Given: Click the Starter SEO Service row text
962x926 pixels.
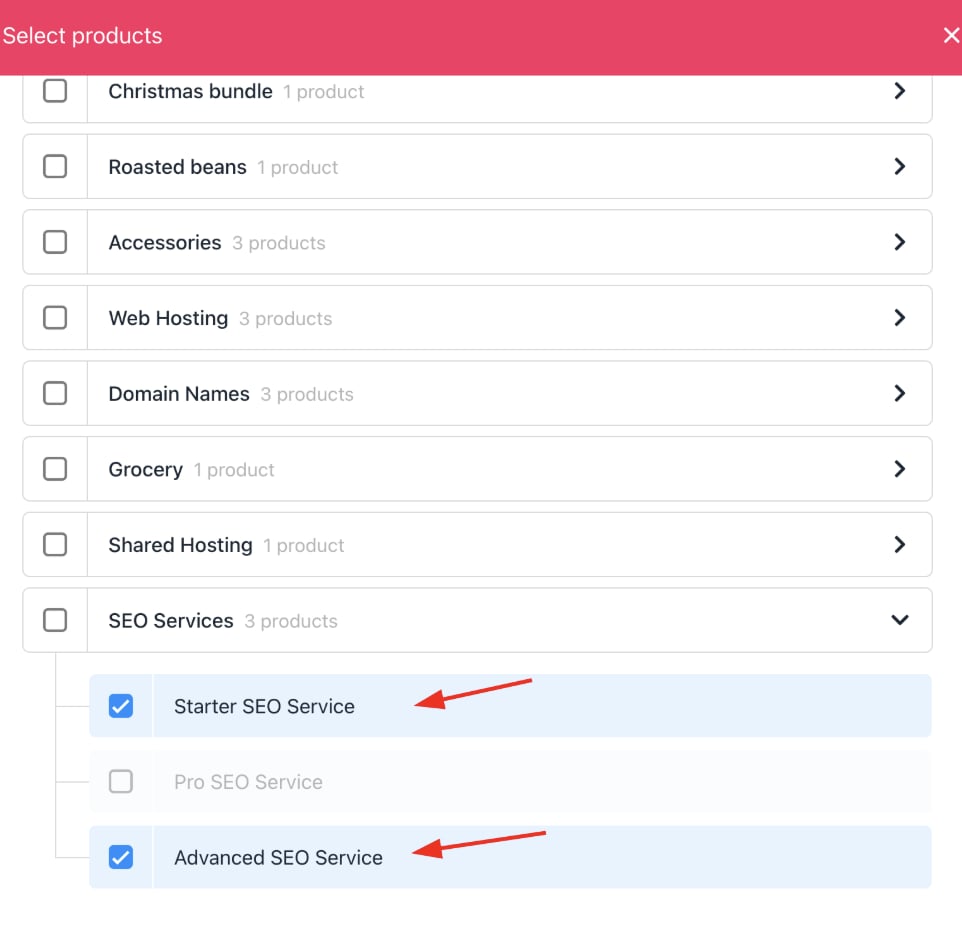Looking at the screenshot, I should tap(264, 706).
